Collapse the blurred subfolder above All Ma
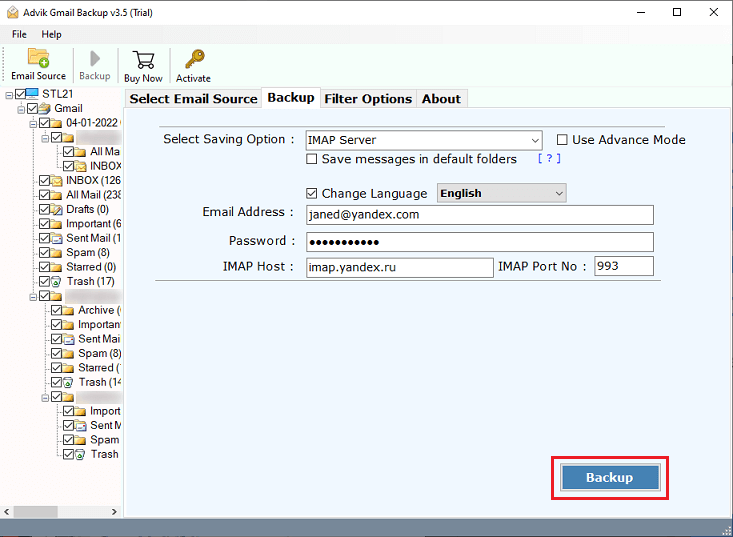Viewport: 733px width, 537px height. tap(45, 138)
